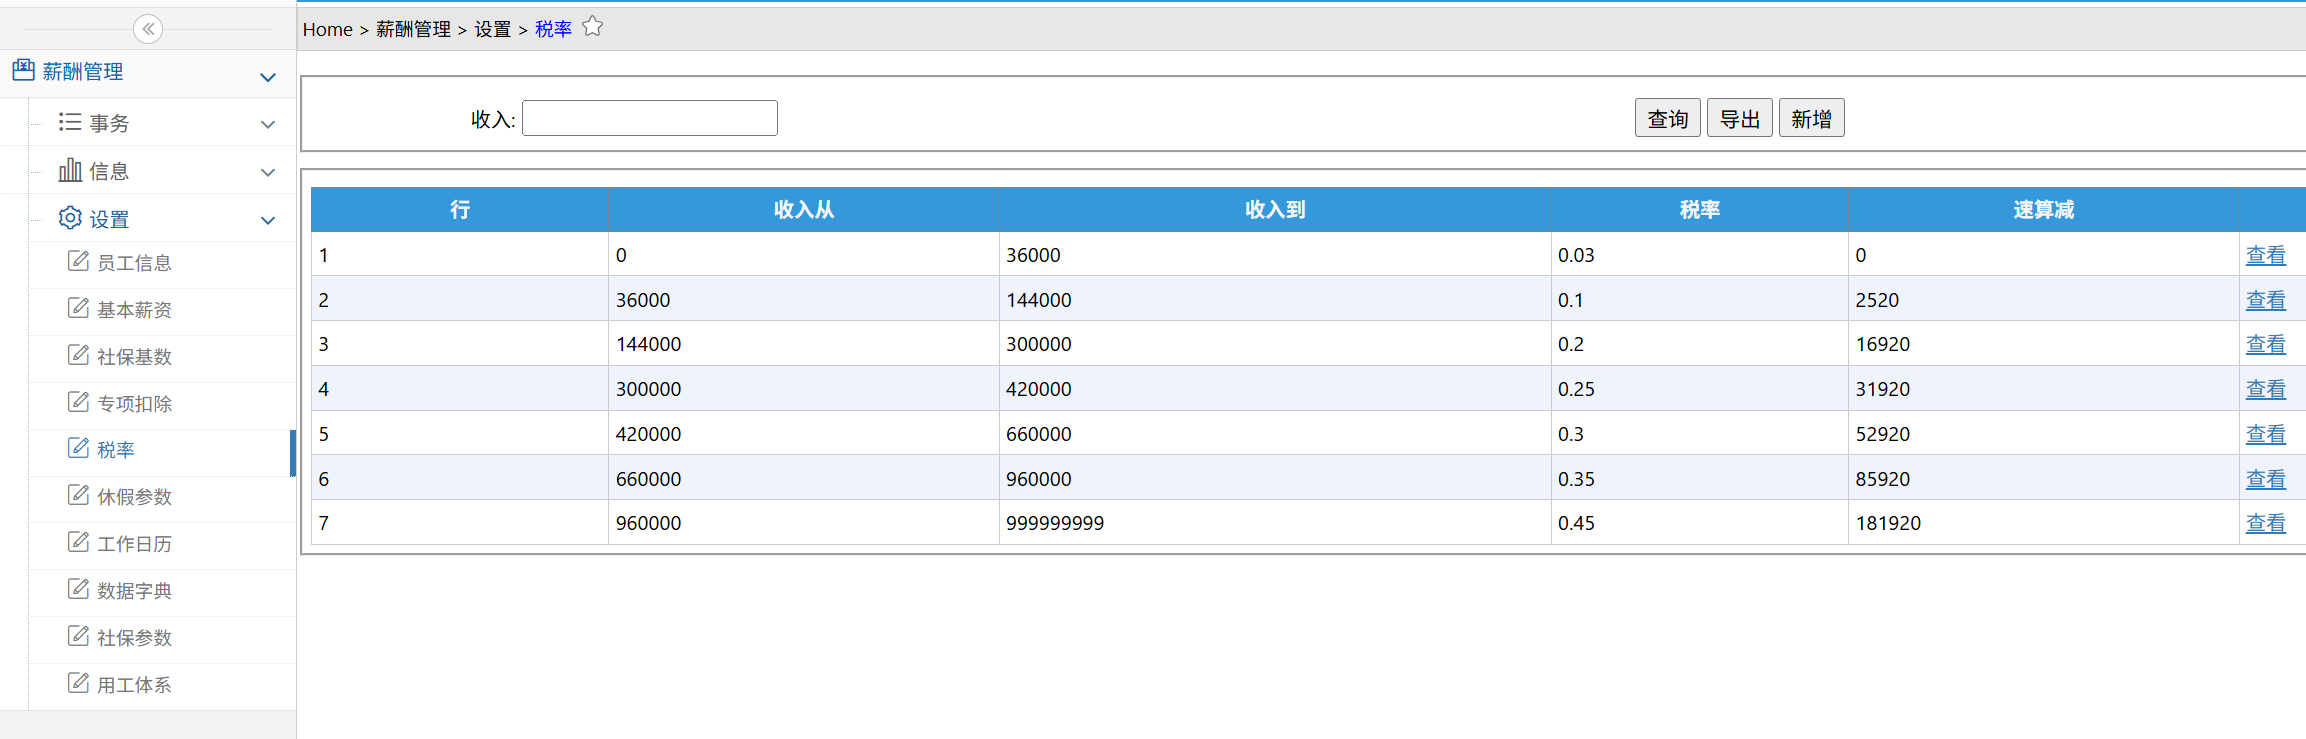Viewport: 2306px width, 739px height.
Task: Click the edit icon beside 专项扣除
Action: point(78,402)
